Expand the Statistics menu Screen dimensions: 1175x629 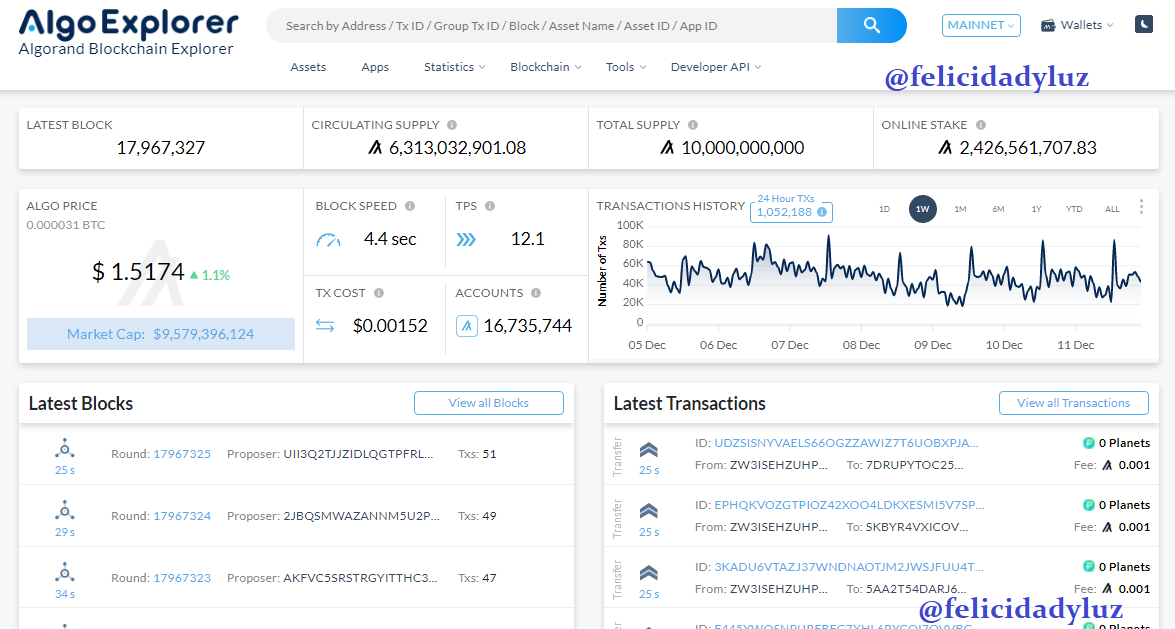[454, 67]
